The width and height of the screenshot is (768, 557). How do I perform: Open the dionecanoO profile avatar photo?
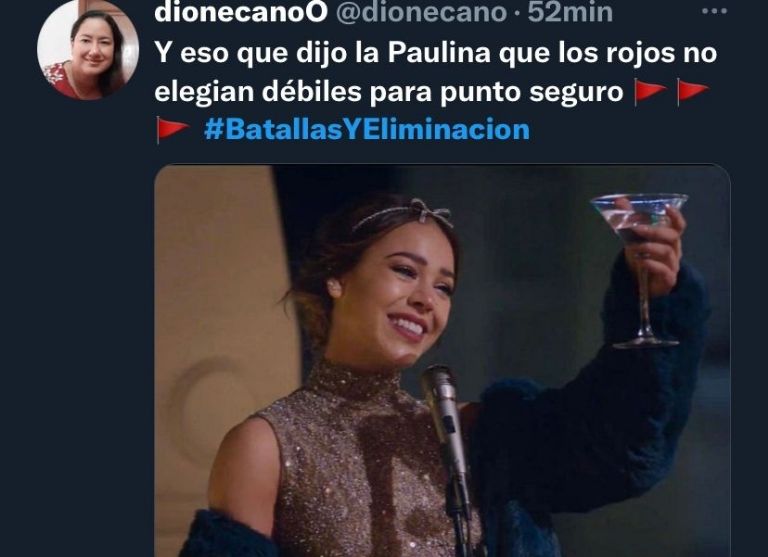[88, 49]
